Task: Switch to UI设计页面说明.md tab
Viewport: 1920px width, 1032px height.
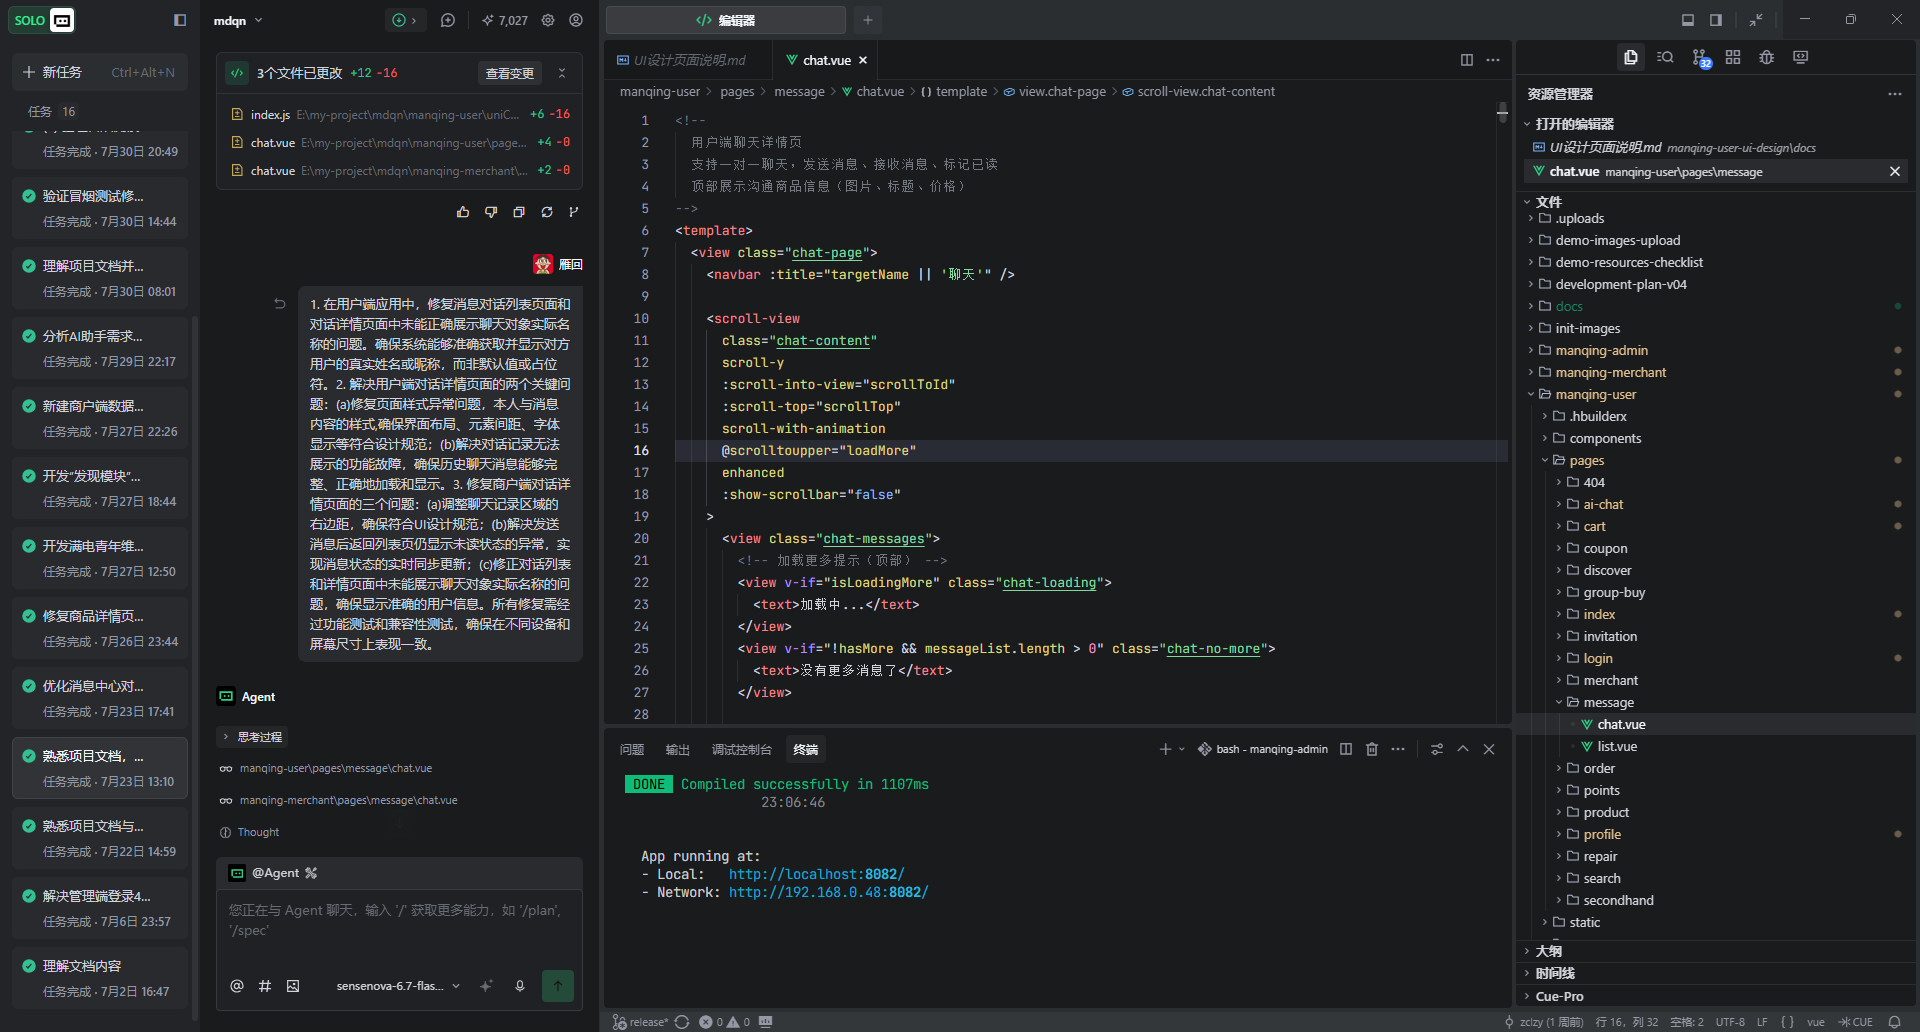Action: [x=689, y=60]
